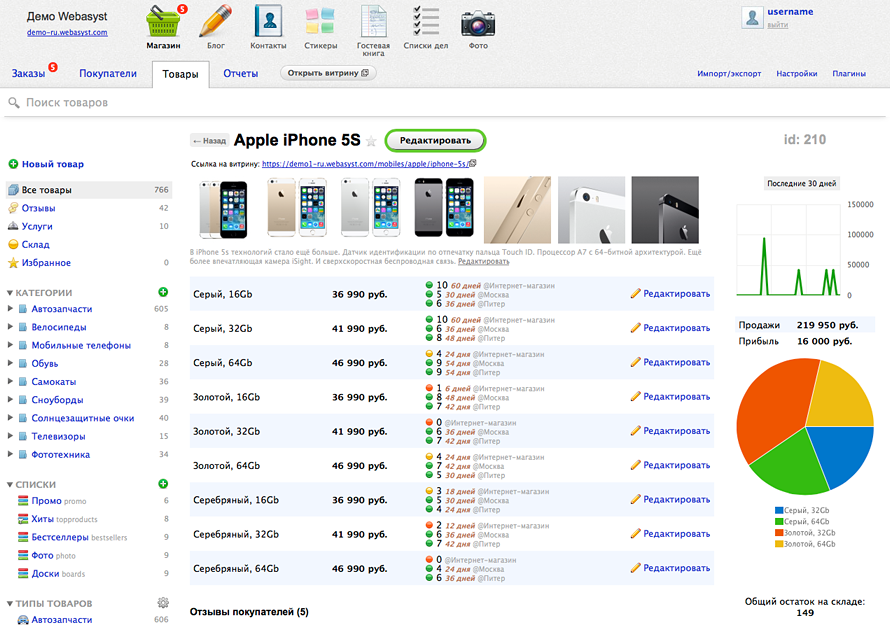Expand the Сноуборды category
890x626 pixels.
[10, 400]
